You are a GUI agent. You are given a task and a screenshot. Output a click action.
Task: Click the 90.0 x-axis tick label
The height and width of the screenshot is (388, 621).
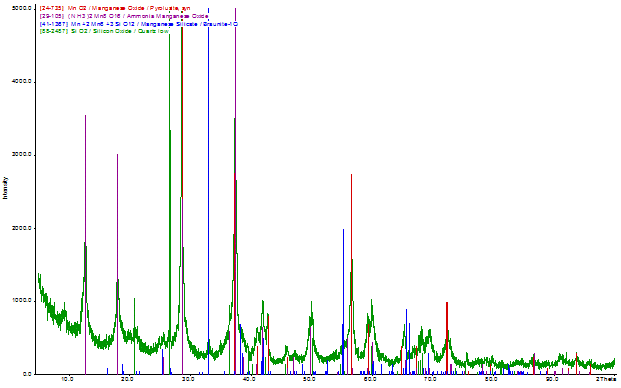552,380
